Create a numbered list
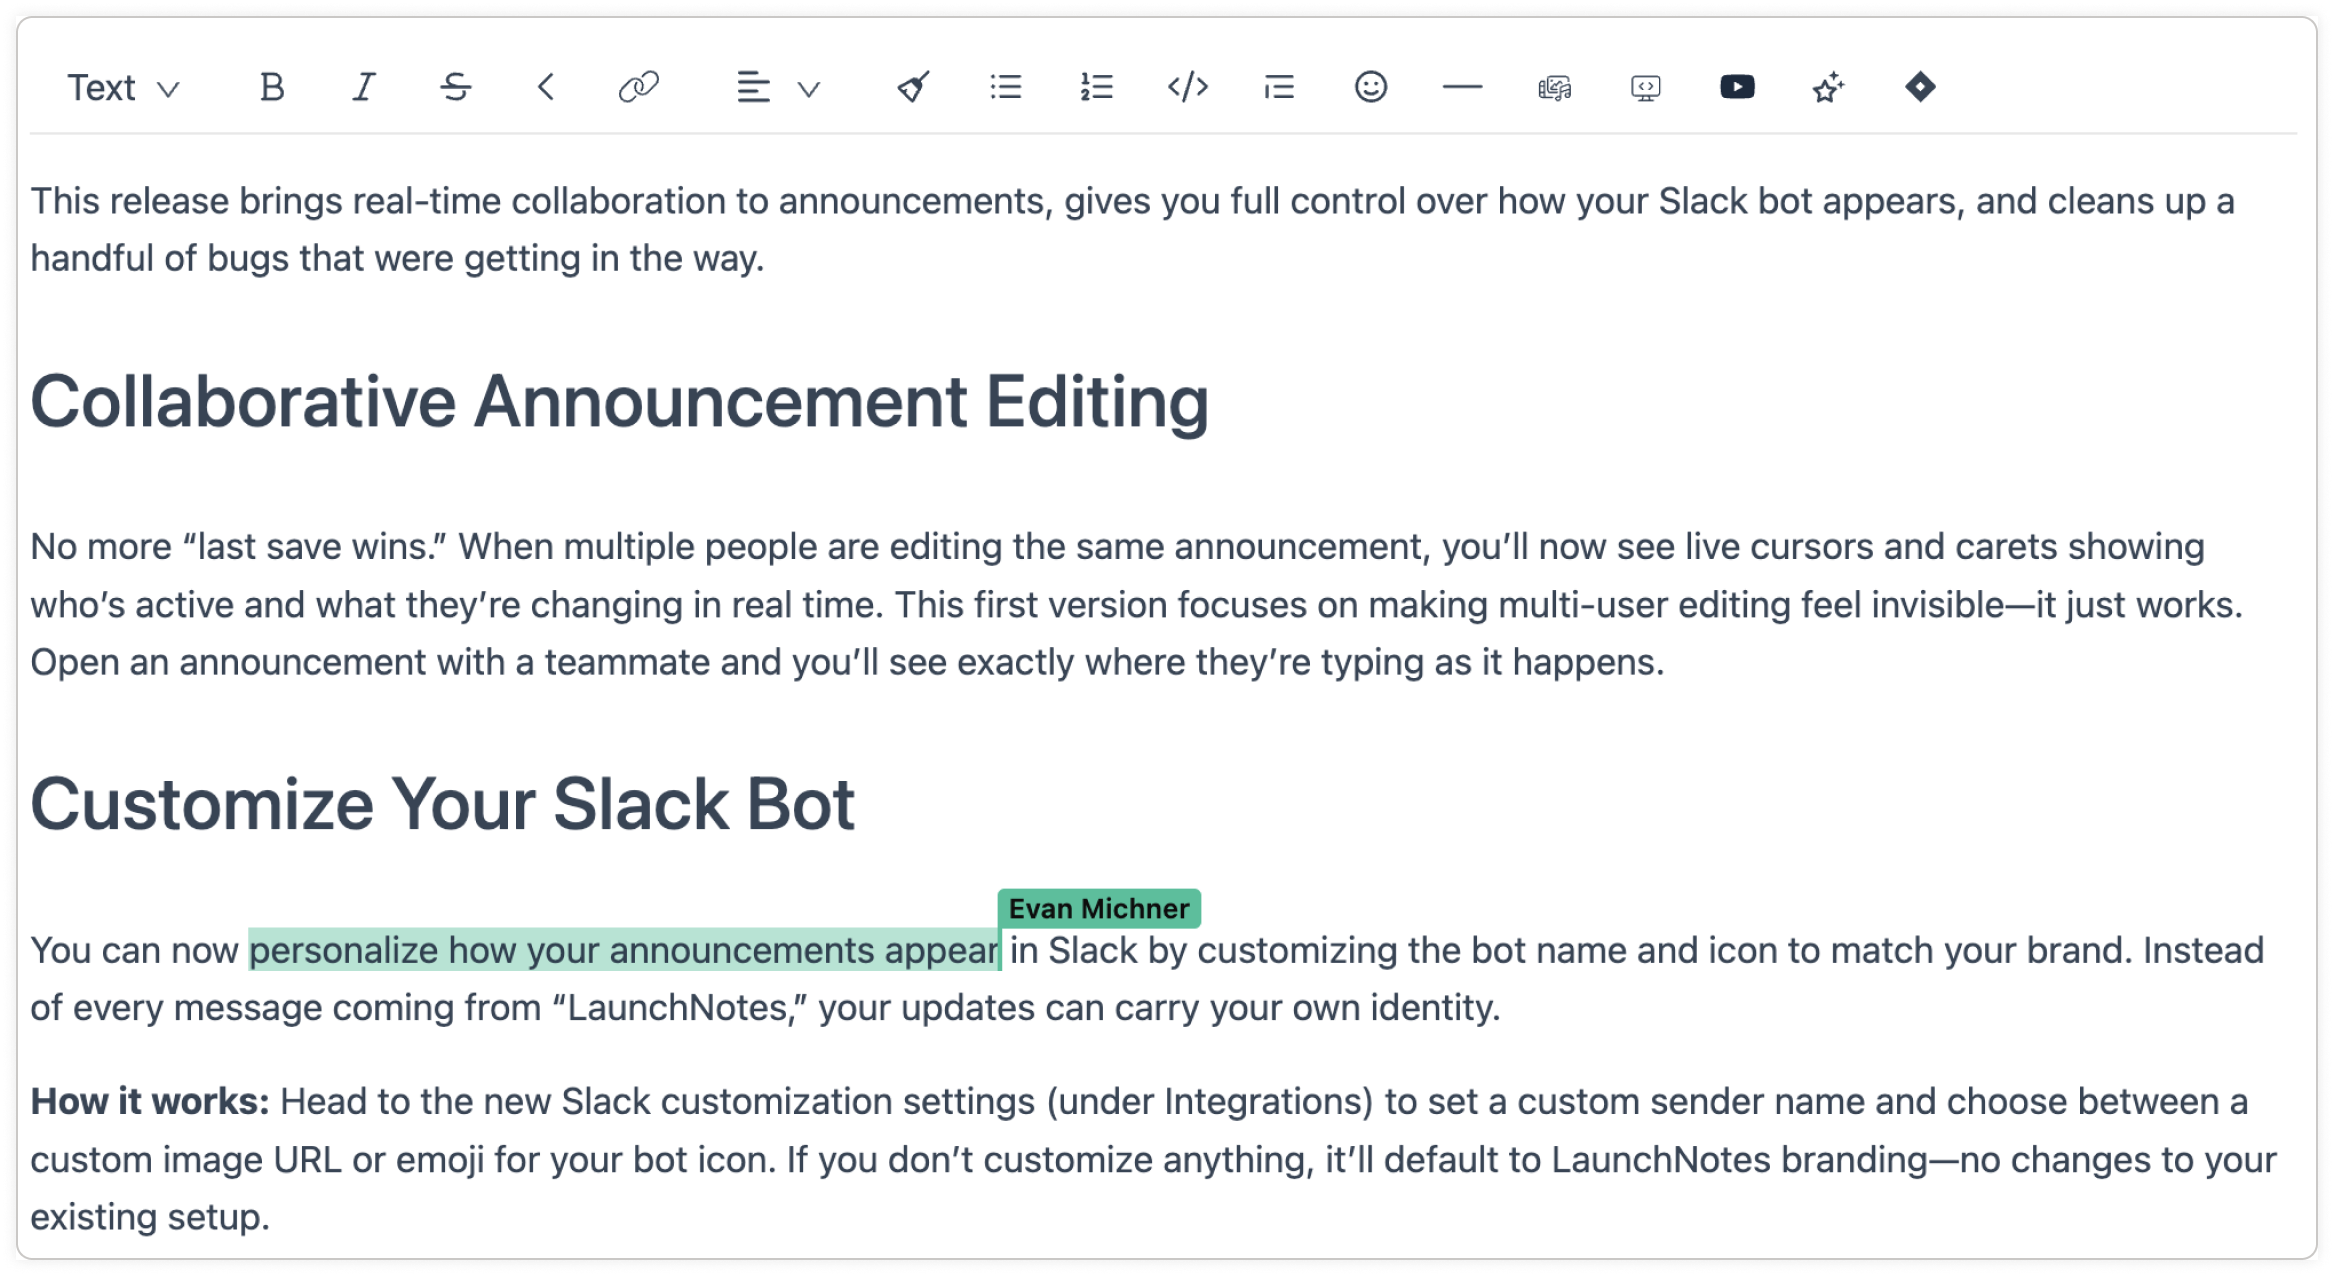 point(1096,88)
